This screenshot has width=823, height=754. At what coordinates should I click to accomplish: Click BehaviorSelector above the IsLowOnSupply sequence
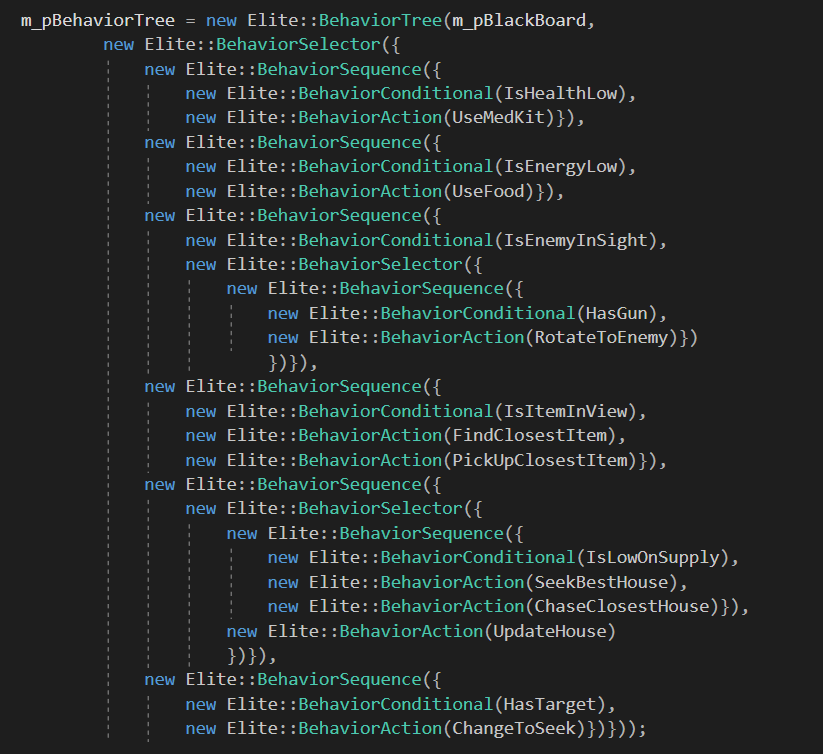(x=381, y=508)
